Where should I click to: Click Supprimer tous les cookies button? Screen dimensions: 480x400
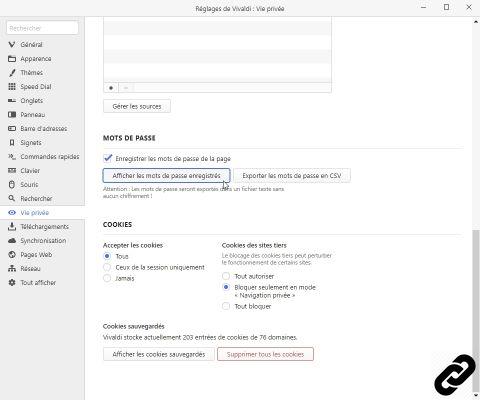(x=265, y=354)
